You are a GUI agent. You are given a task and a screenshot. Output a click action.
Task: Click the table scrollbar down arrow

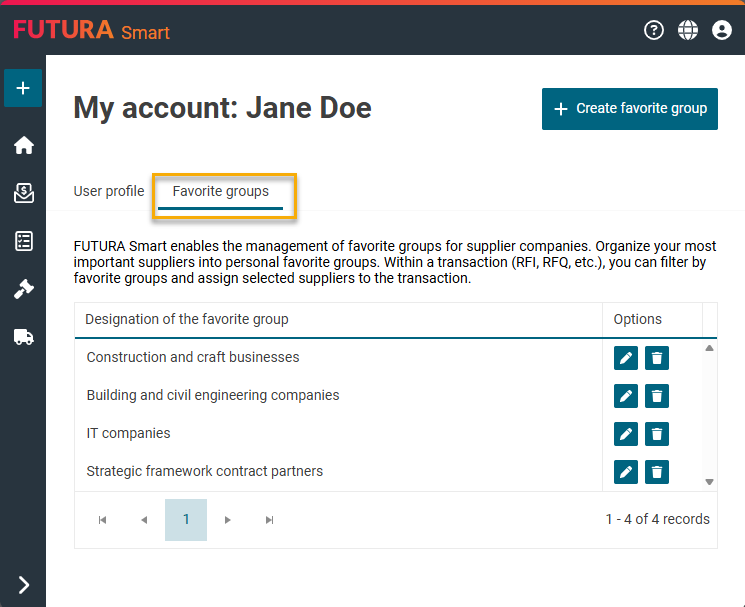[710, 482]
